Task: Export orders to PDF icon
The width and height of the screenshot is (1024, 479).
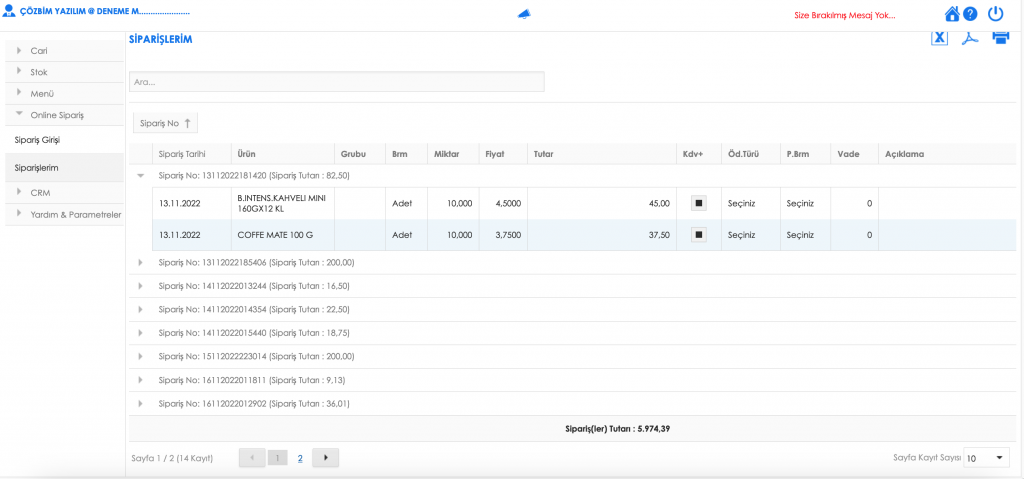Action: 969,38
